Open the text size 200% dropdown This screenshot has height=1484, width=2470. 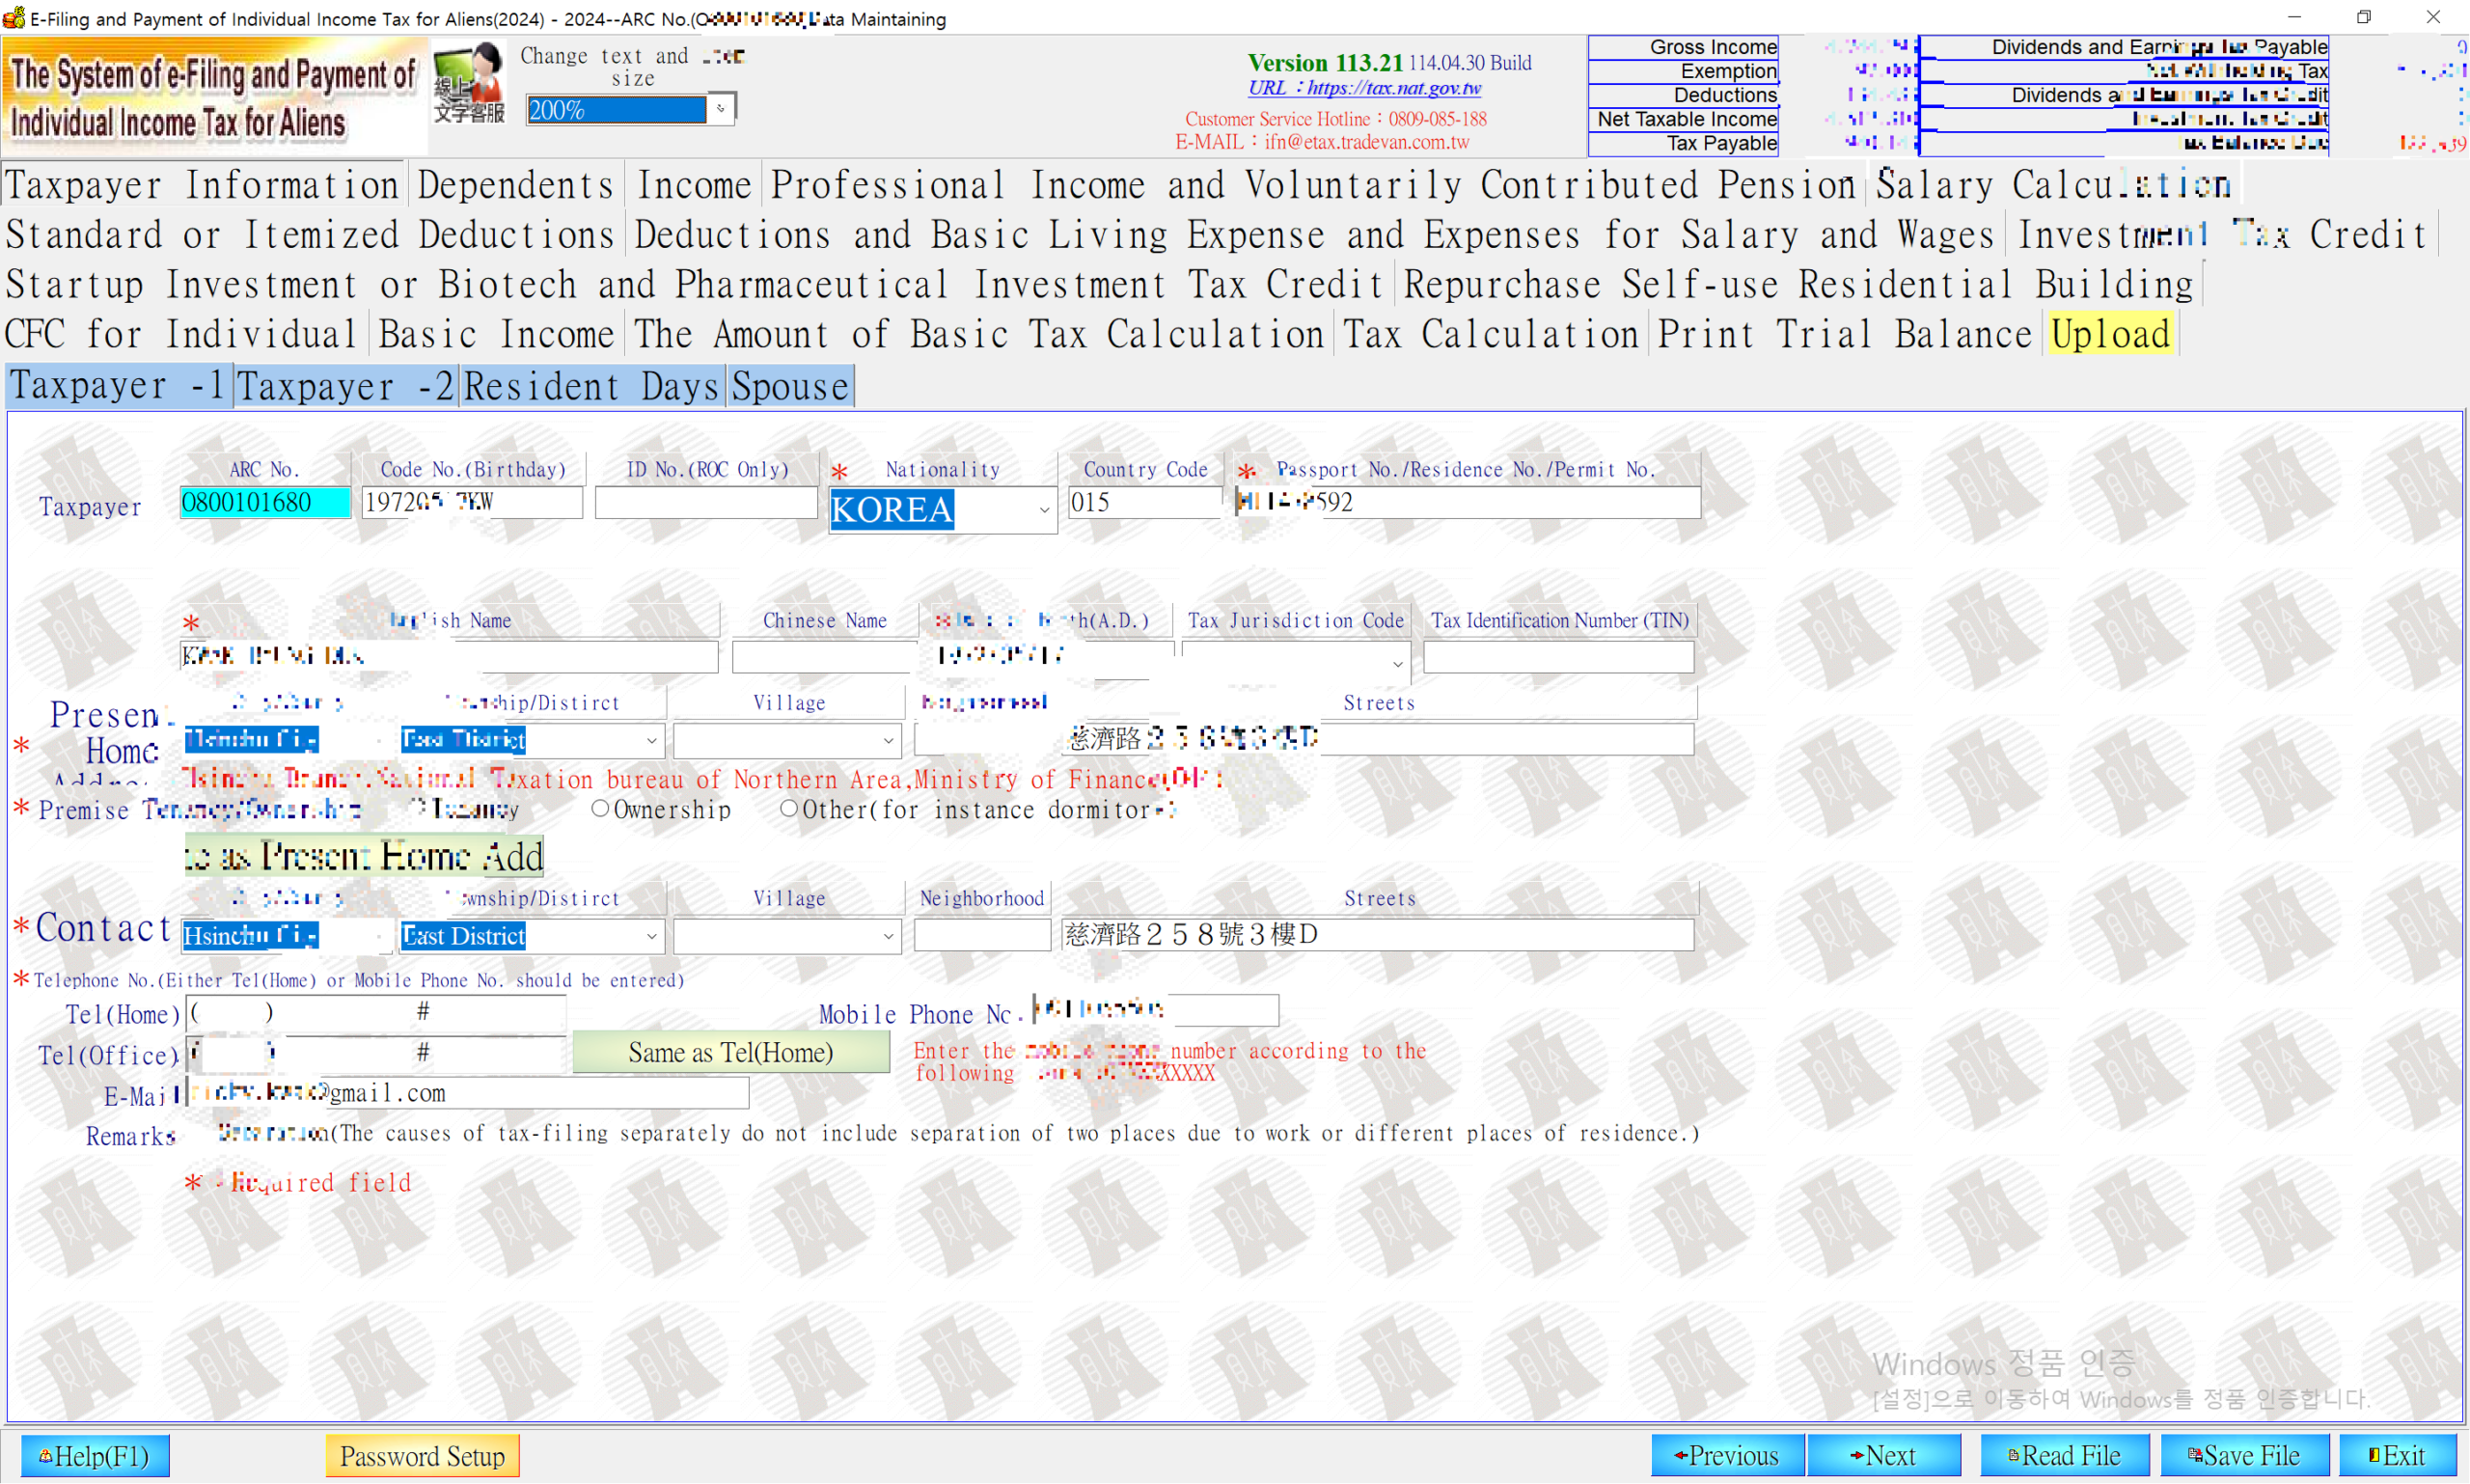click(720, 109)
